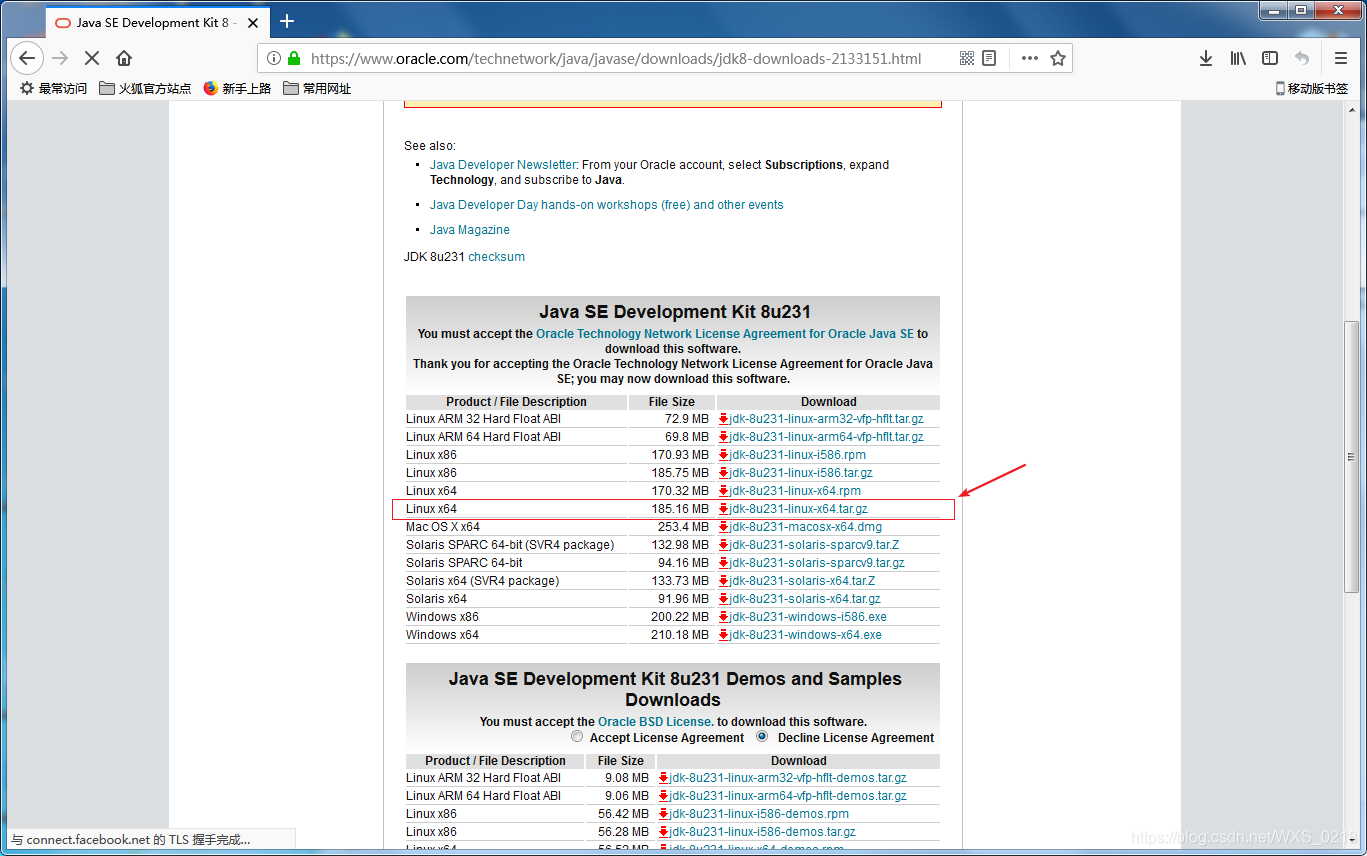Open the 火狐官方站点 bookmark folder
Image resolution: width=1367 pixels, height=856 pixels.
point(146,88)
